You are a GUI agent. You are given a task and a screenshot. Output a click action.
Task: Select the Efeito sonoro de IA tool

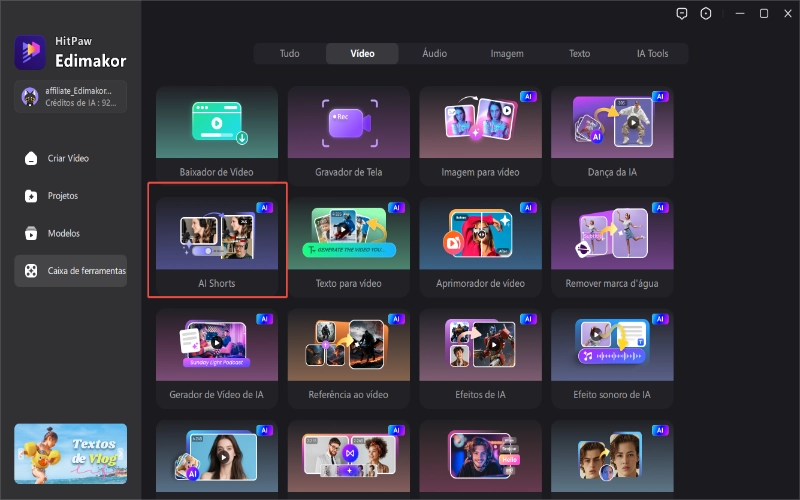(613, 358)
